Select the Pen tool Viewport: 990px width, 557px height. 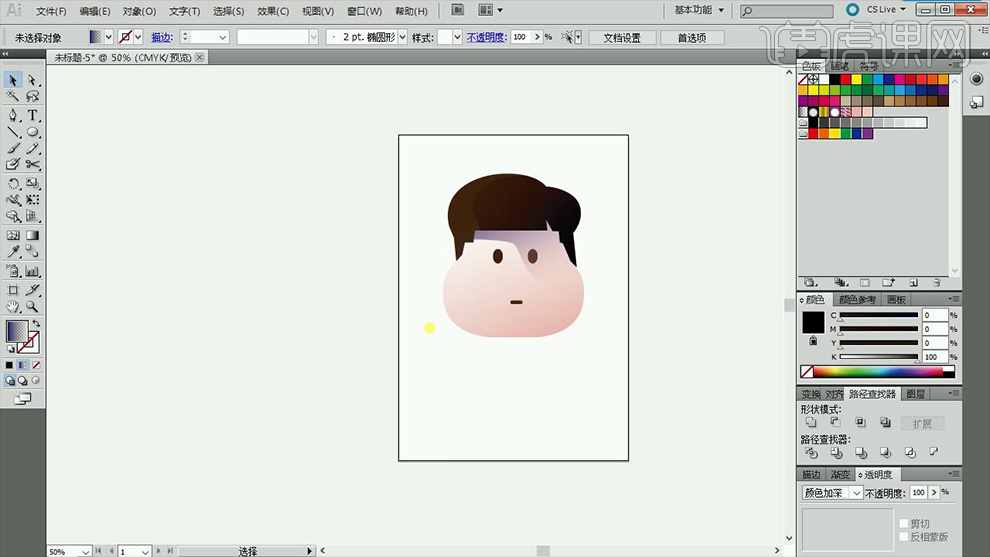(13, 115)
